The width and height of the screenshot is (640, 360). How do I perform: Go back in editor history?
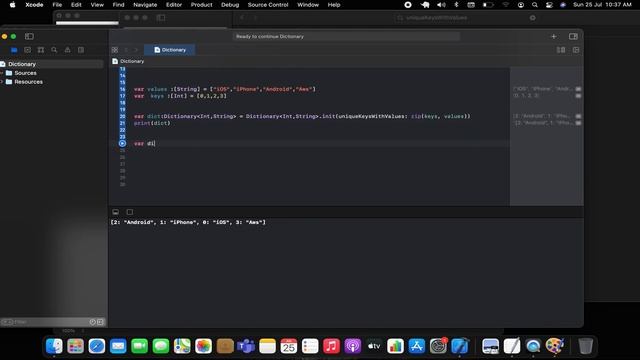(x=126, y=50)
